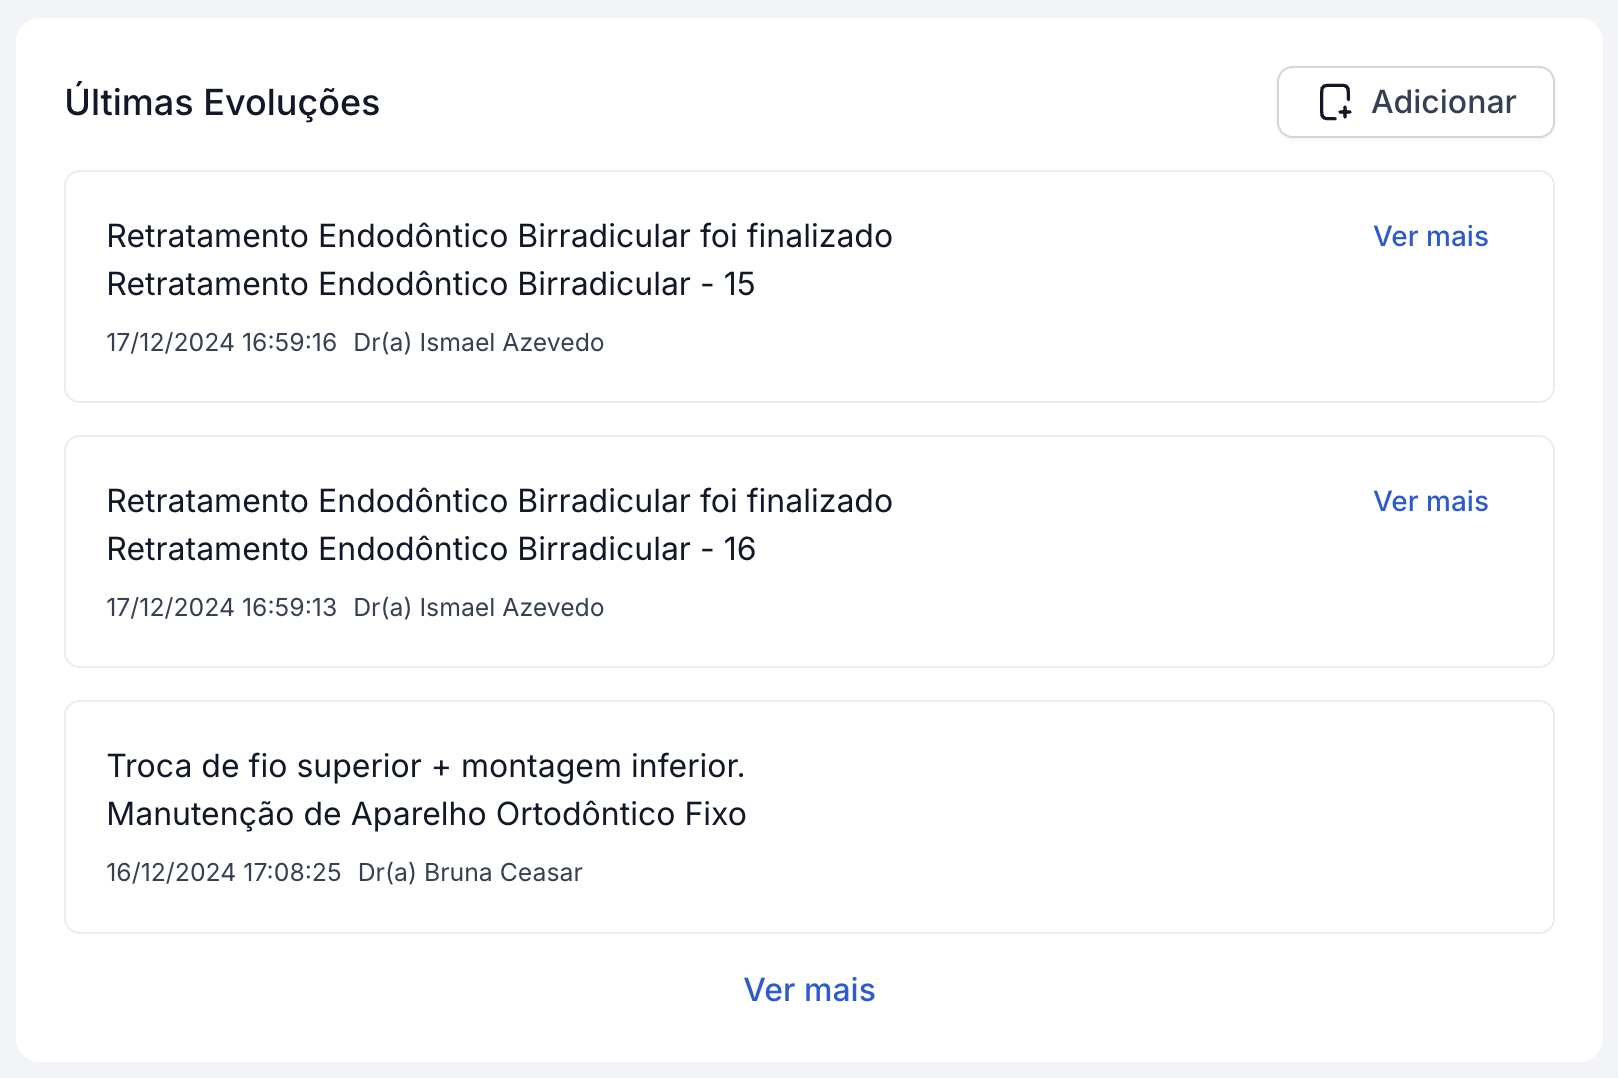Viewport: 1618px width, 1078px height.
Task: Select 'Retratamento Endodôntico Birradicular - 16' line
Action: (430, 549)
